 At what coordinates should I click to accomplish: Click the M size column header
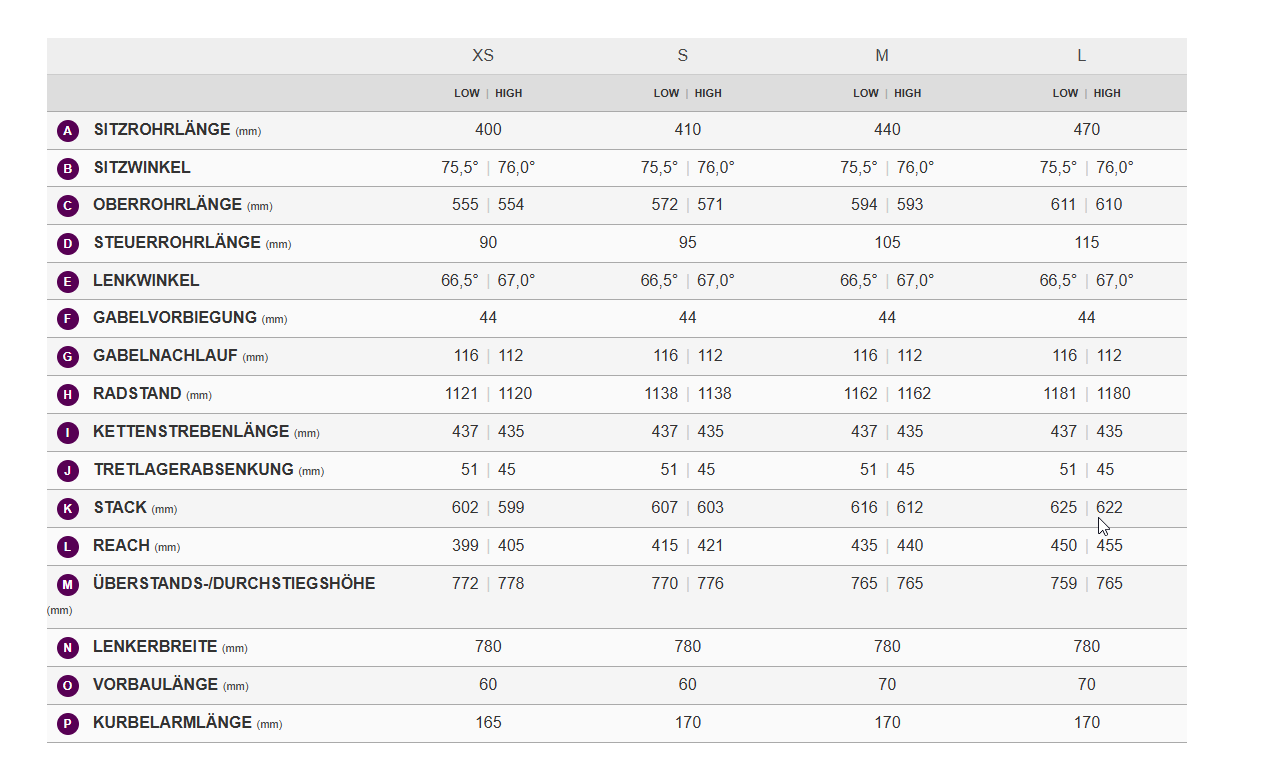point(882,56)
